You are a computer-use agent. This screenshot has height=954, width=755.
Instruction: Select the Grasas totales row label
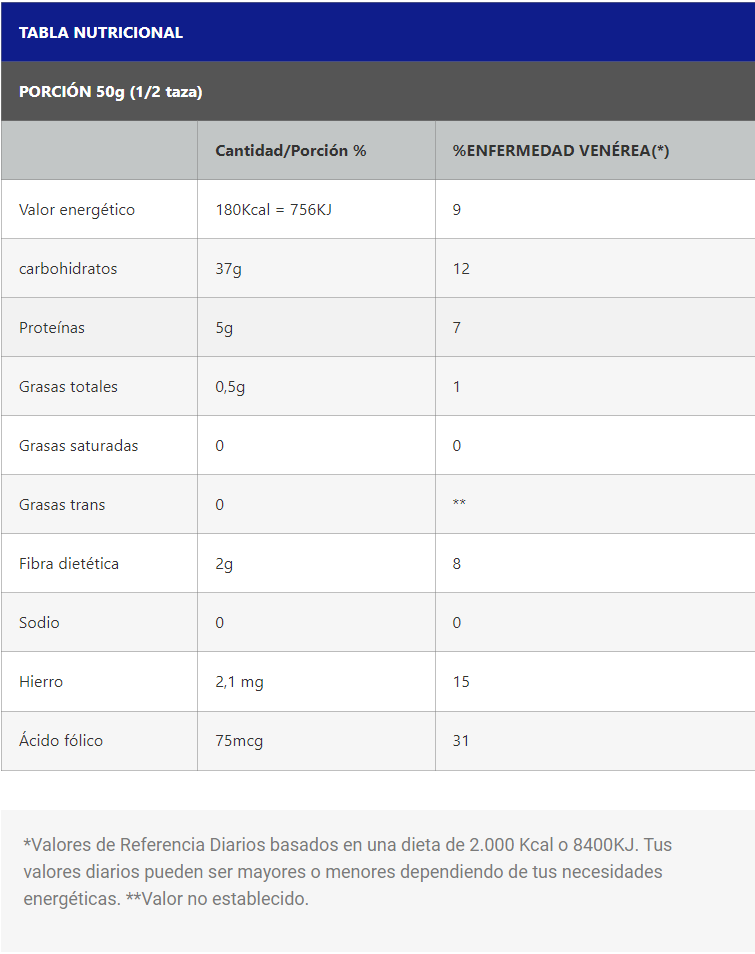coord(68,386)
